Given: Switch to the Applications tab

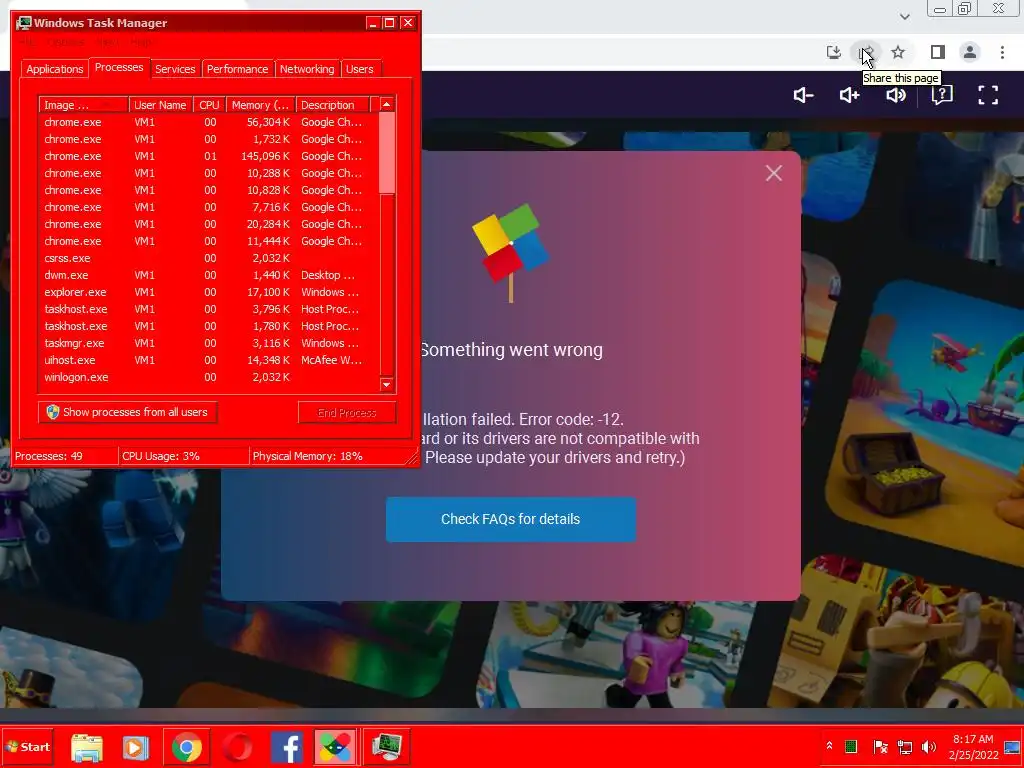Looking at the screenshot, I should pyautogui.click(x=55, y=69).
